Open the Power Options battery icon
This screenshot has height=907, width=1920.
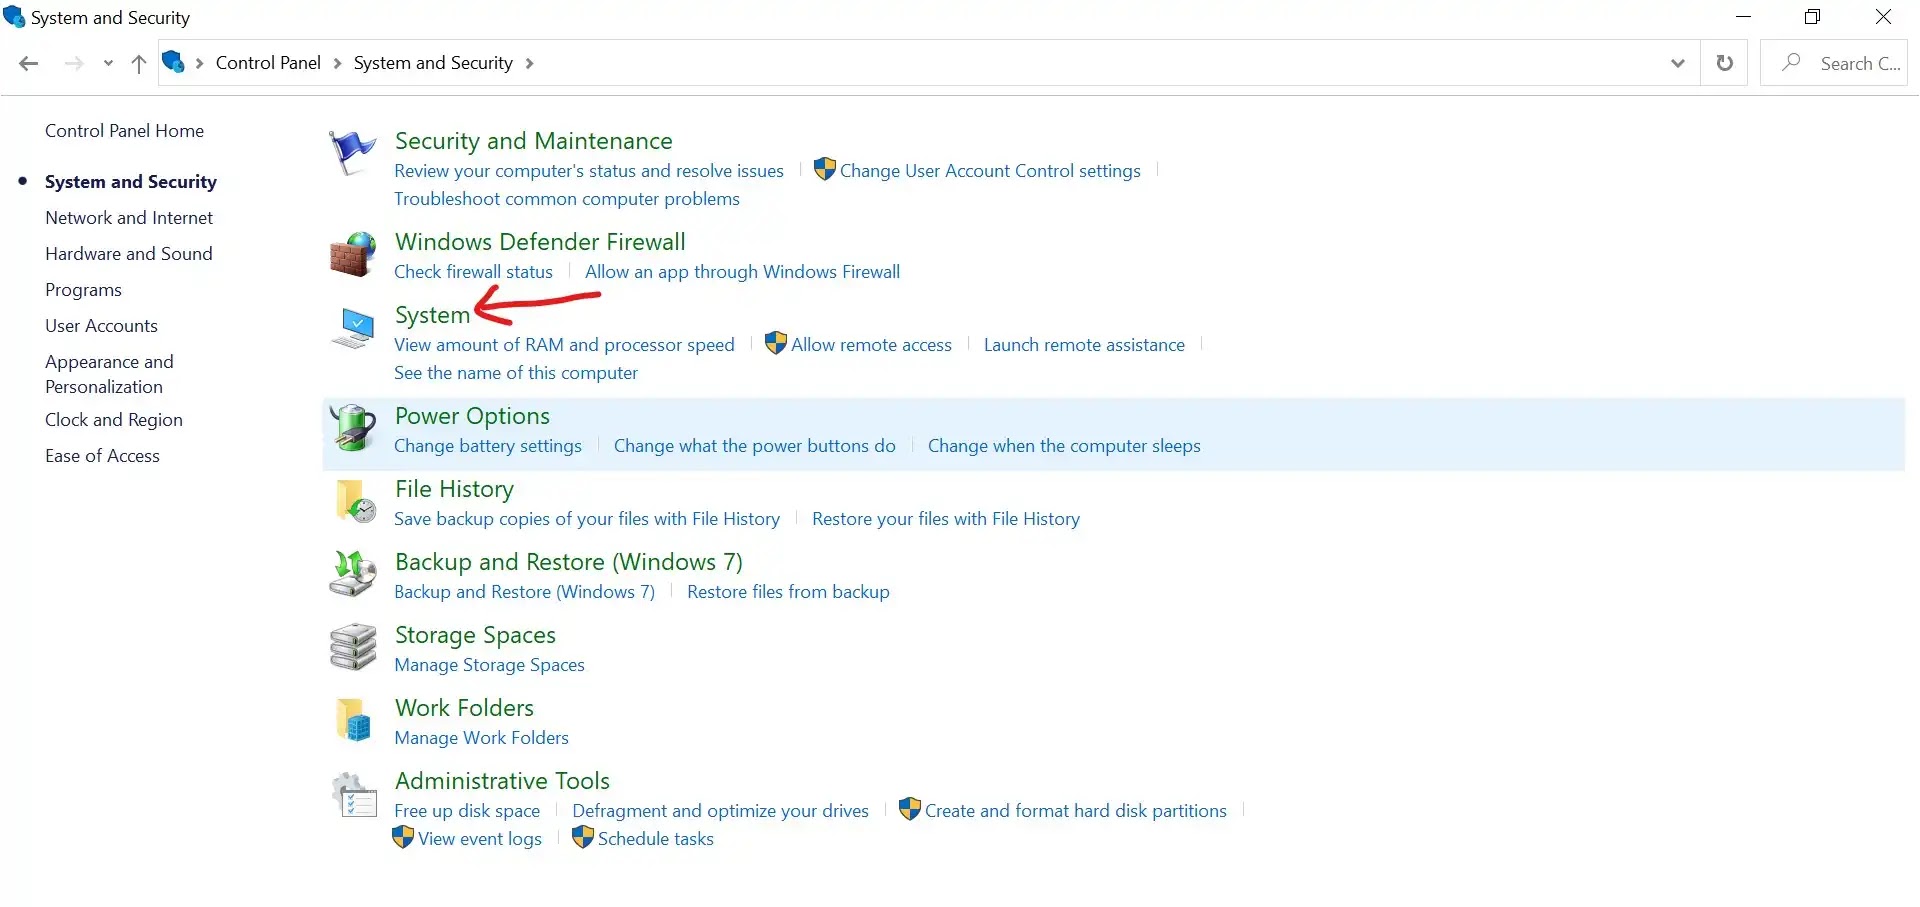352,428
